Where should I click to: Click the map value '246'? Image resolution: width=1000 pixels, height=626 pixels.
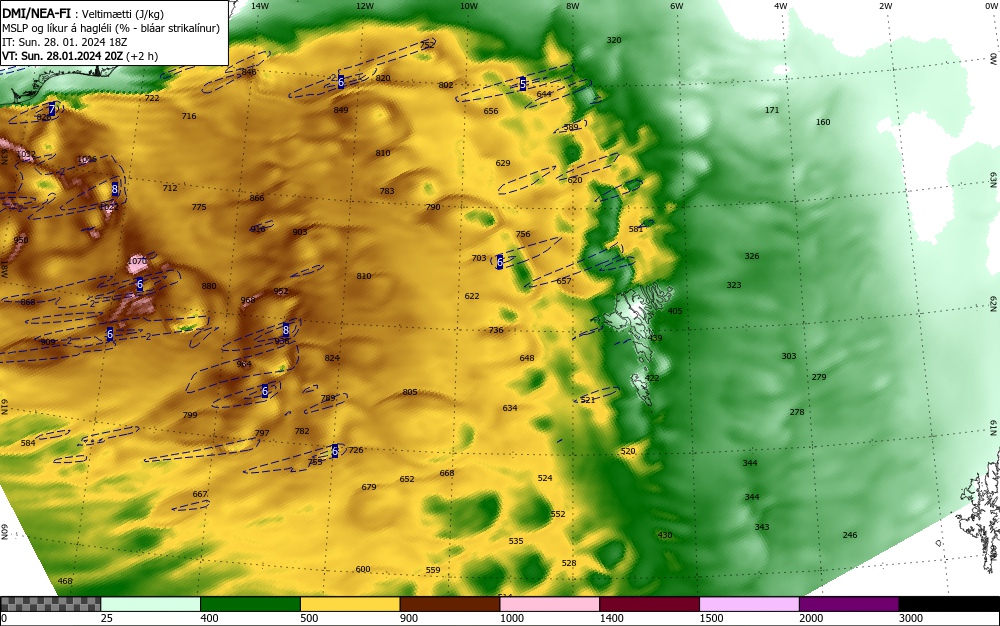click(849, 535)
